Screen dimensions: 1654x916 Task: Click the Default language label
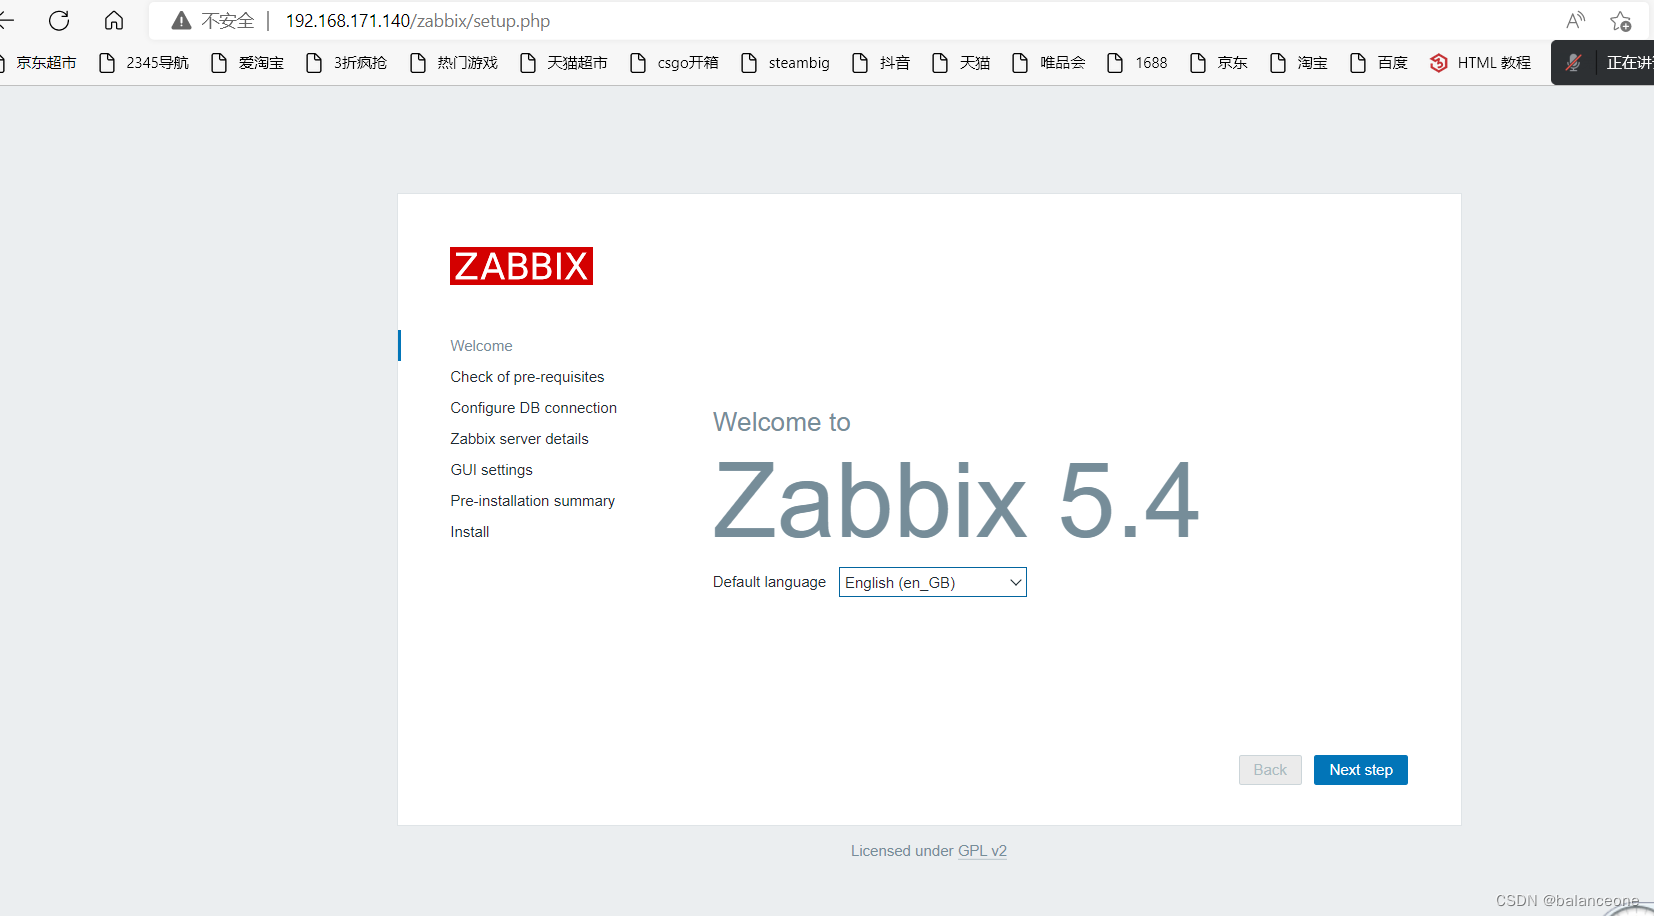pyautogui.click(x=769, y=582)
